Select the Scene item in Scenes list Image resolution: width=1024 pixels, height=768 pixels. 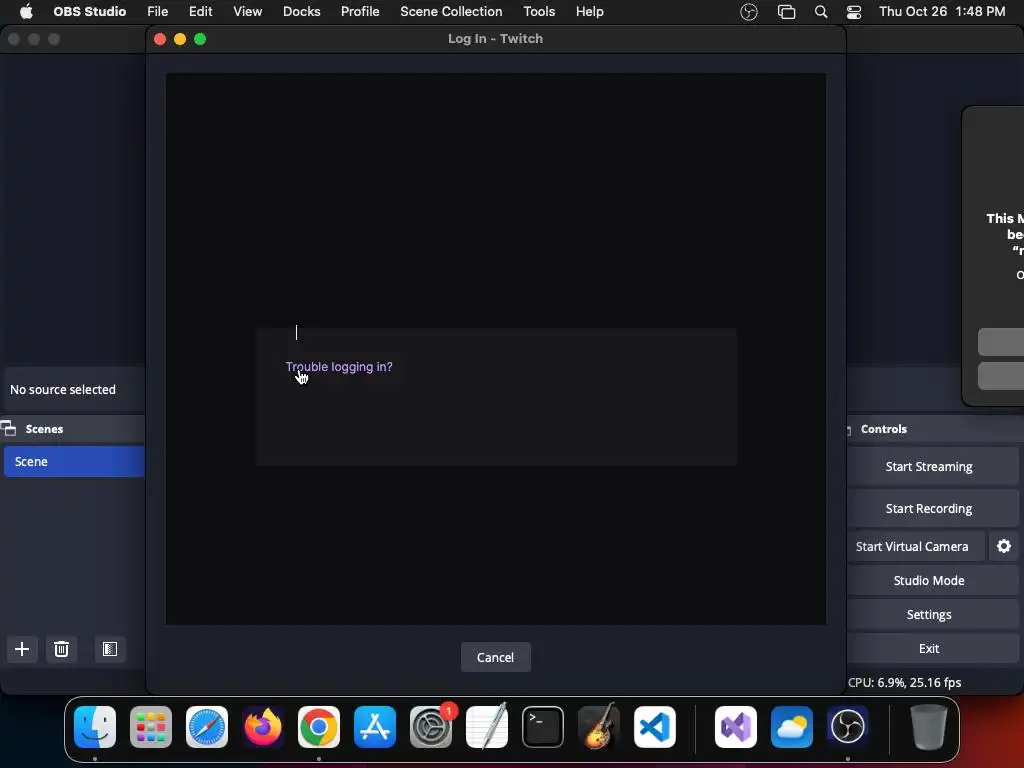[74, 461]
